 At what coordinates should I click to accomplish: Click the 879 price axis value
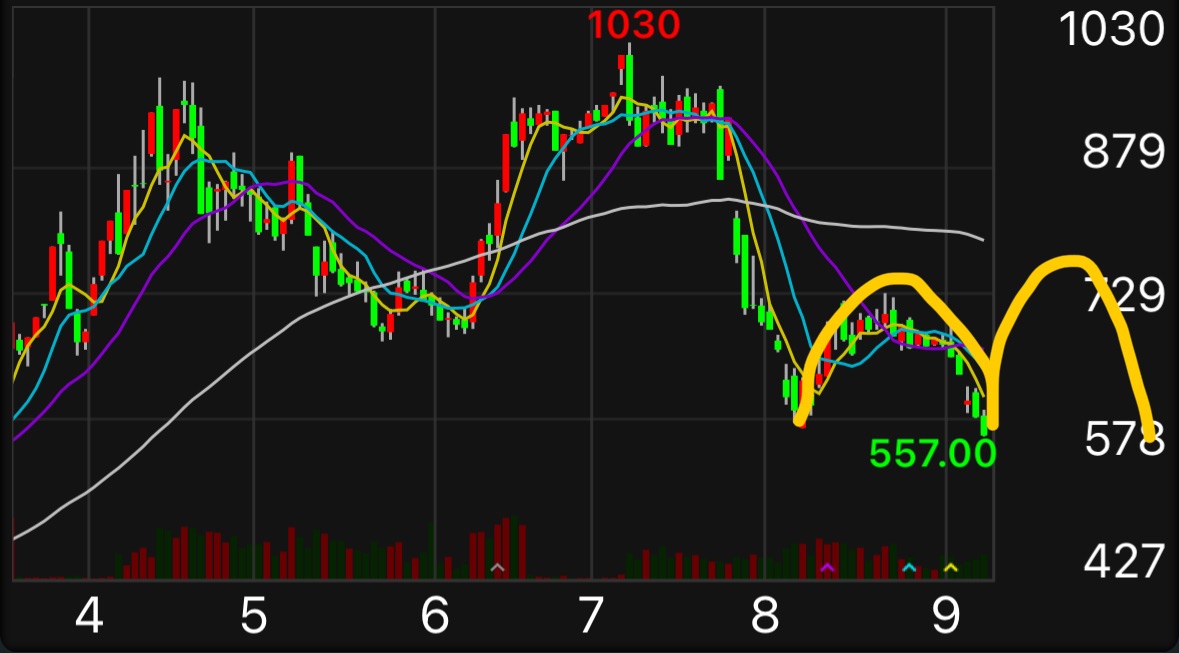click(x=1123, y=153)
